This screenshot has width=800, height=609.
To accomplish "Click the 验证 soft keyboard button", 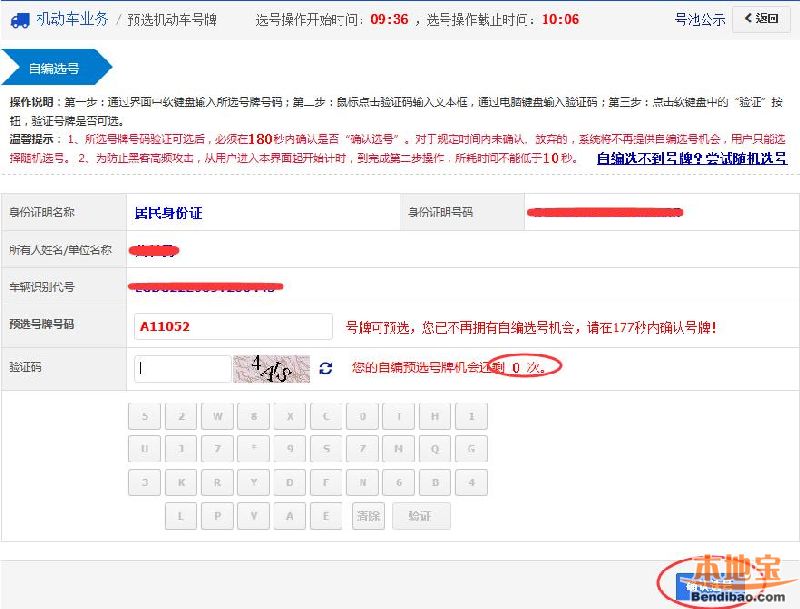I will pyautogui.click(x=421, y=516).
